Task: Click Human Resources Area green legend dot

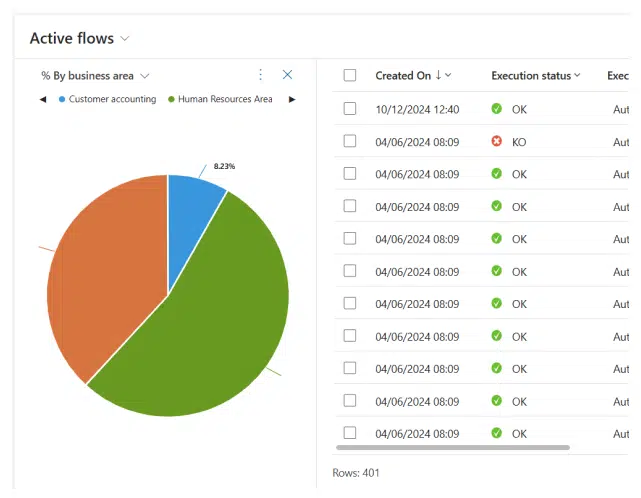Action: pos(171,99)
